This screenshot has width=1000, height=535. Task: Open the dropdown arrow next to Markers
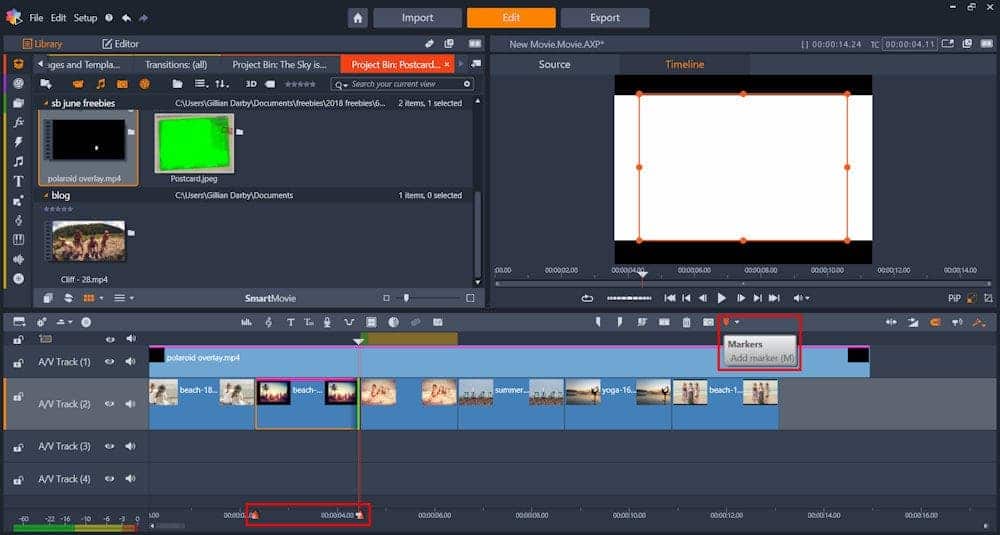tap(737, 322)
